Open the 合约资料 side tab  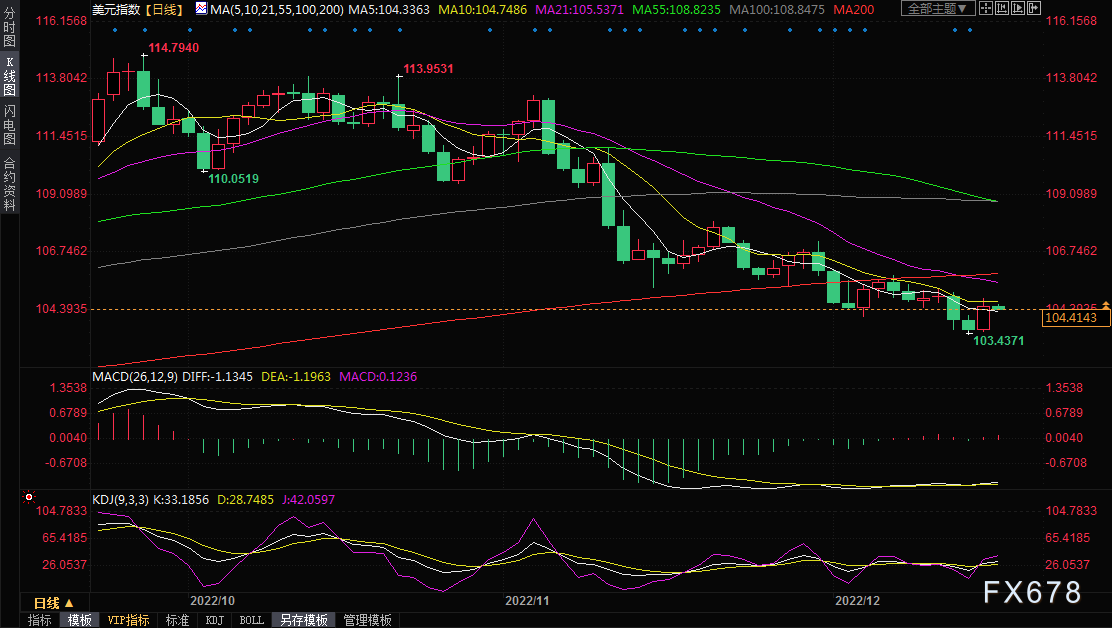point(9,183)
